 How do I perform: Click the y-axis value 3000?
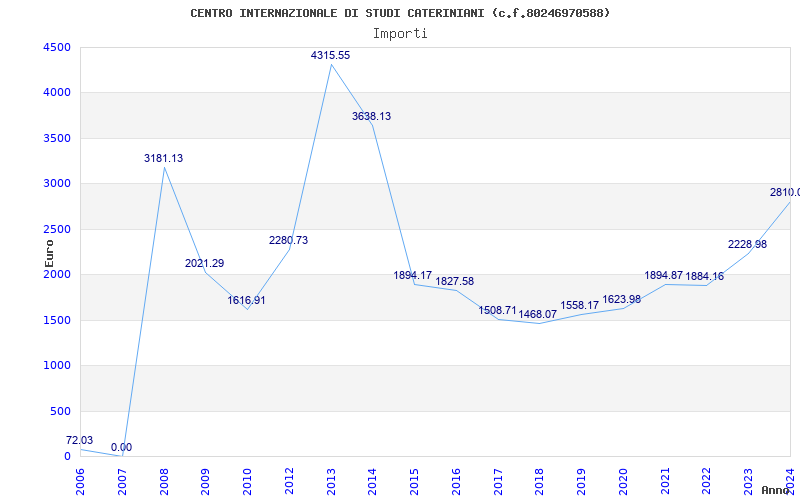pos(57,184)
